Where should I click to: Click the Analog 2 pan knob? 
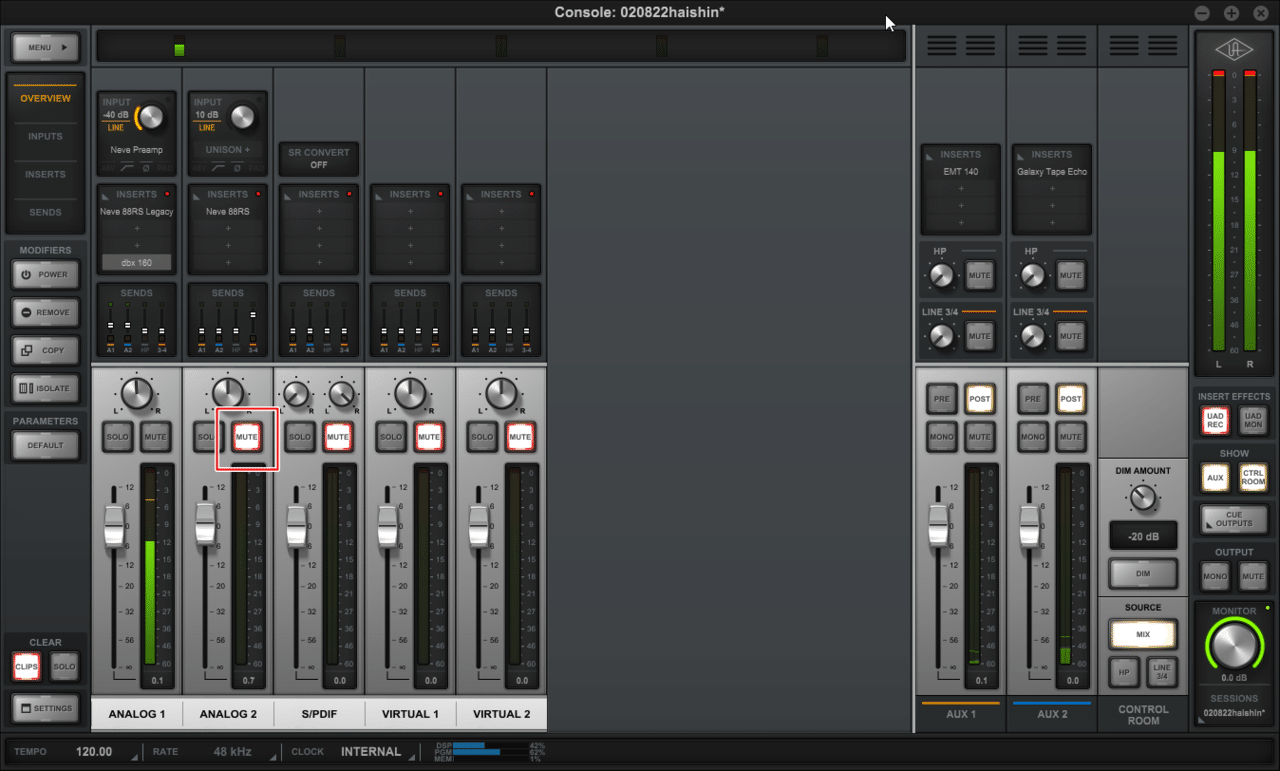pyautogui.click(x=228, y=393)
